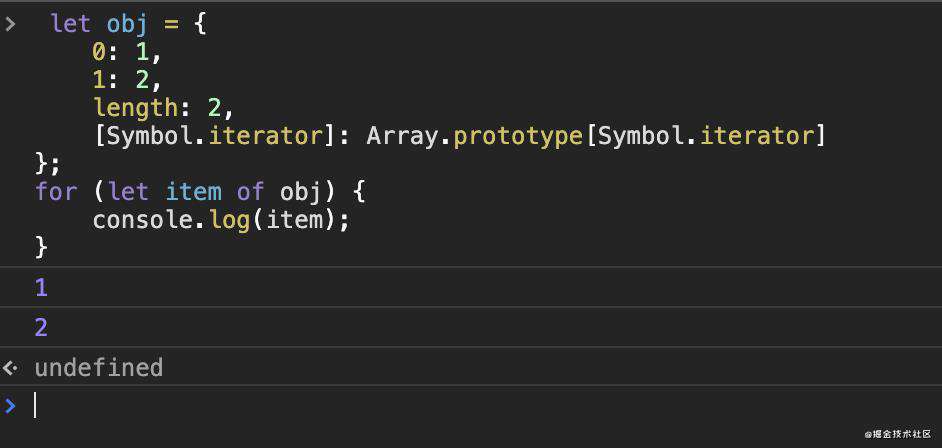Click the undefined result text

[99, 368]
